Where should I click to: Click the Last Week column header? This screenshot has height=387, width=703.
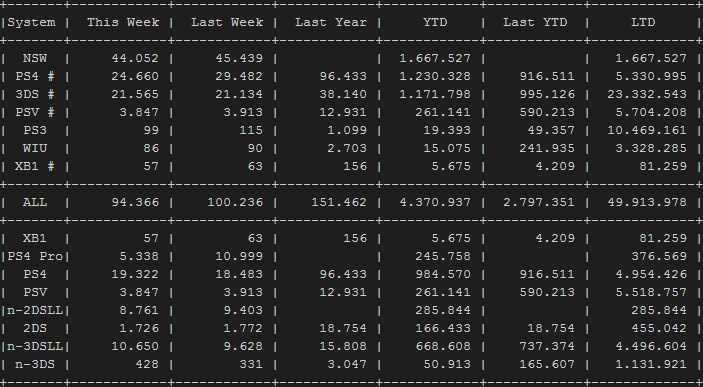227,22
